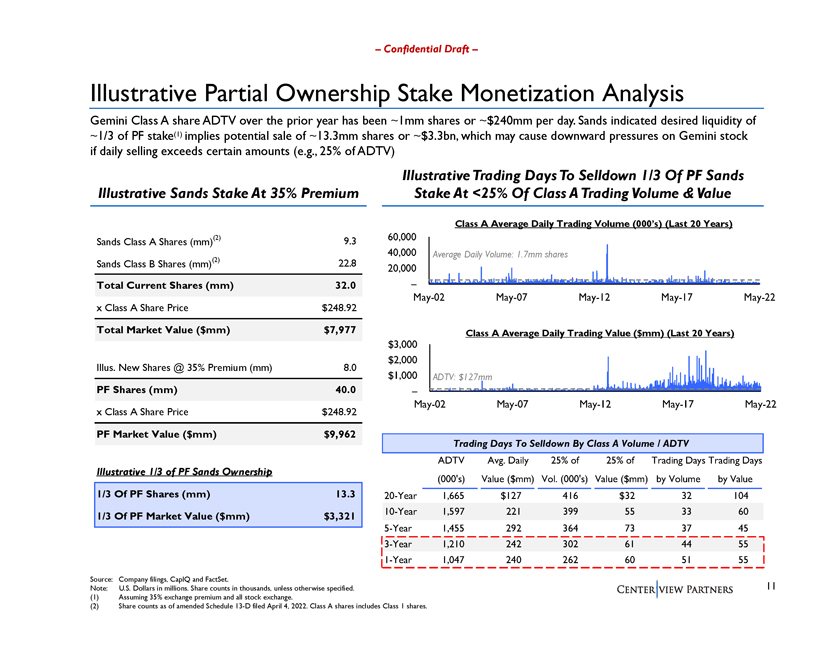Viewport: 840px width, 649px height.
Task: Select the 'Total Market Value ($mm)' label
Action: 163,330
